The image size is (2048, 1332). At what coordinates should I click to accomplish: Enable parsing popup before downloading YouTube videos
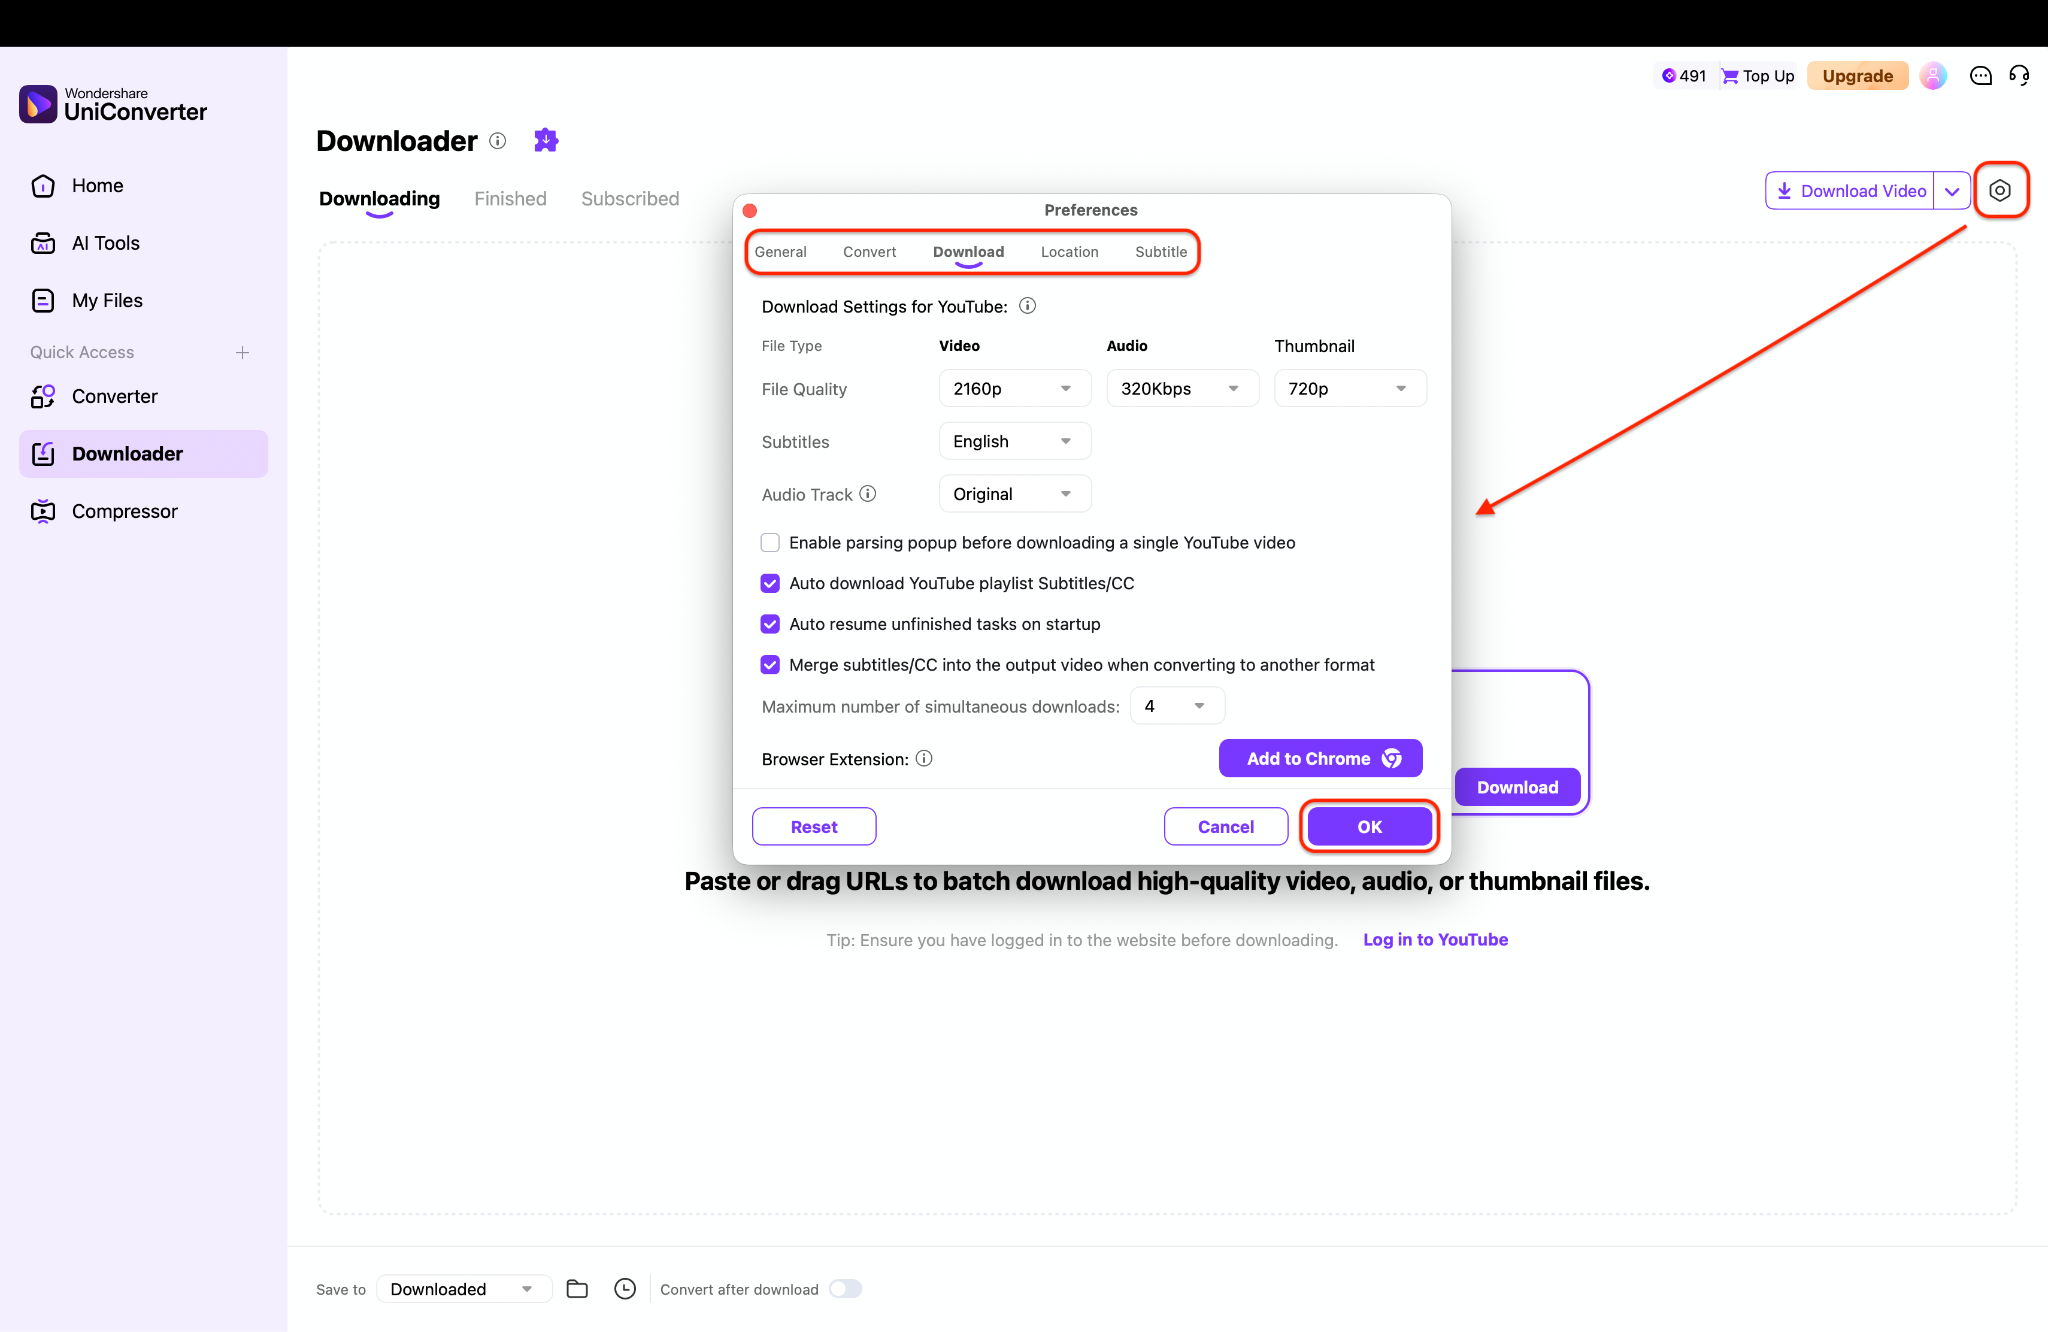pyautogui.click(x=770, y=542)
